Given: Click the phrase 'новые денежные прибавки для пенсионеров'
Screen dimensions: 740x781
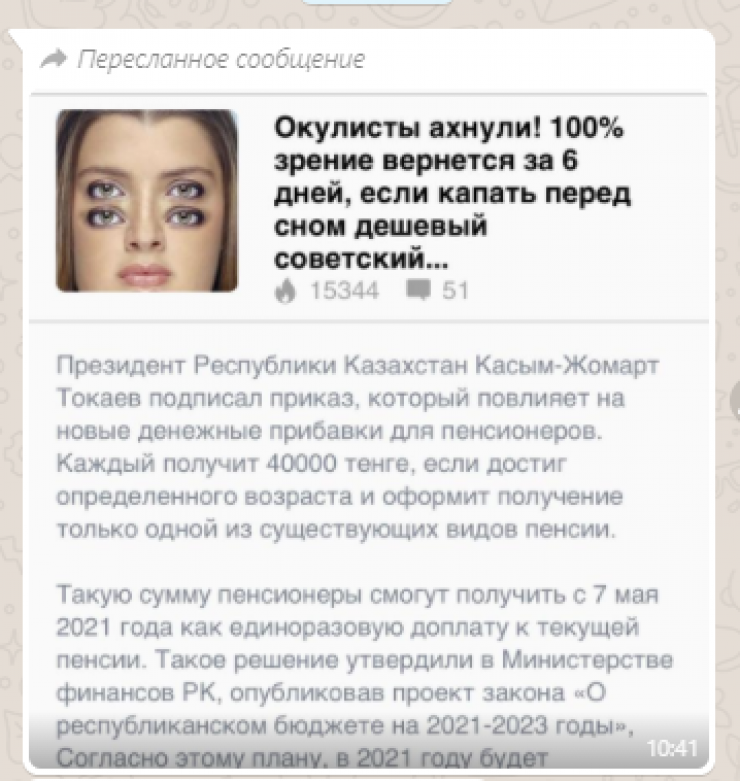Looking at the screenshot, I should click(329, 432).
